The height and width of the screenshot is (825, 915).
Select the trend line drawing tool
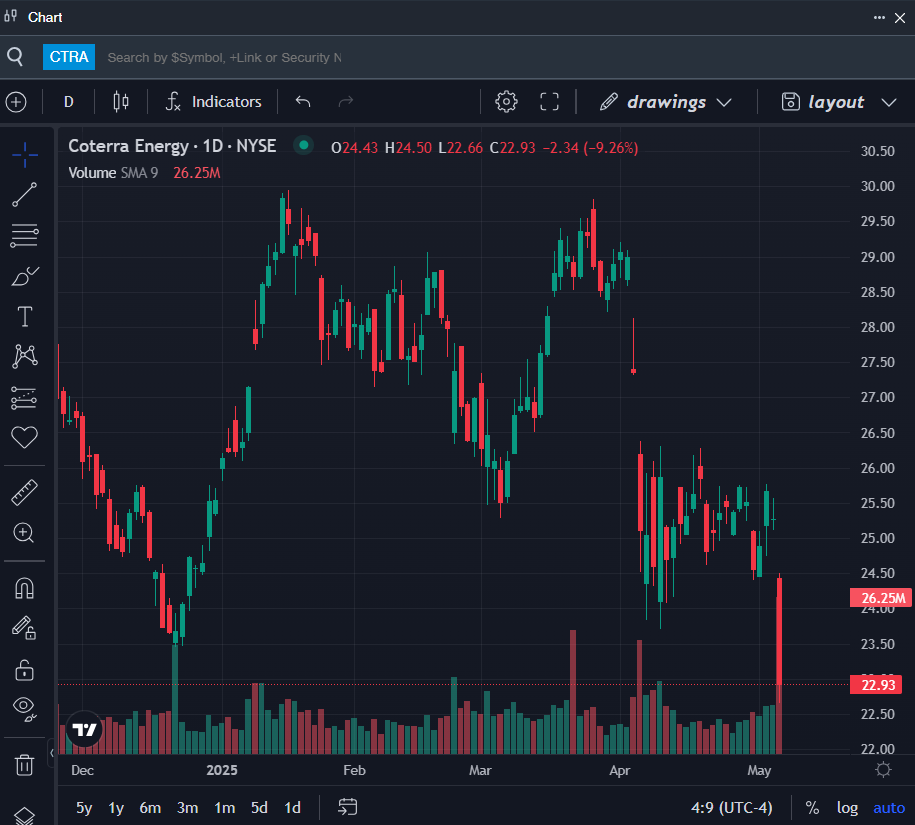25,195
